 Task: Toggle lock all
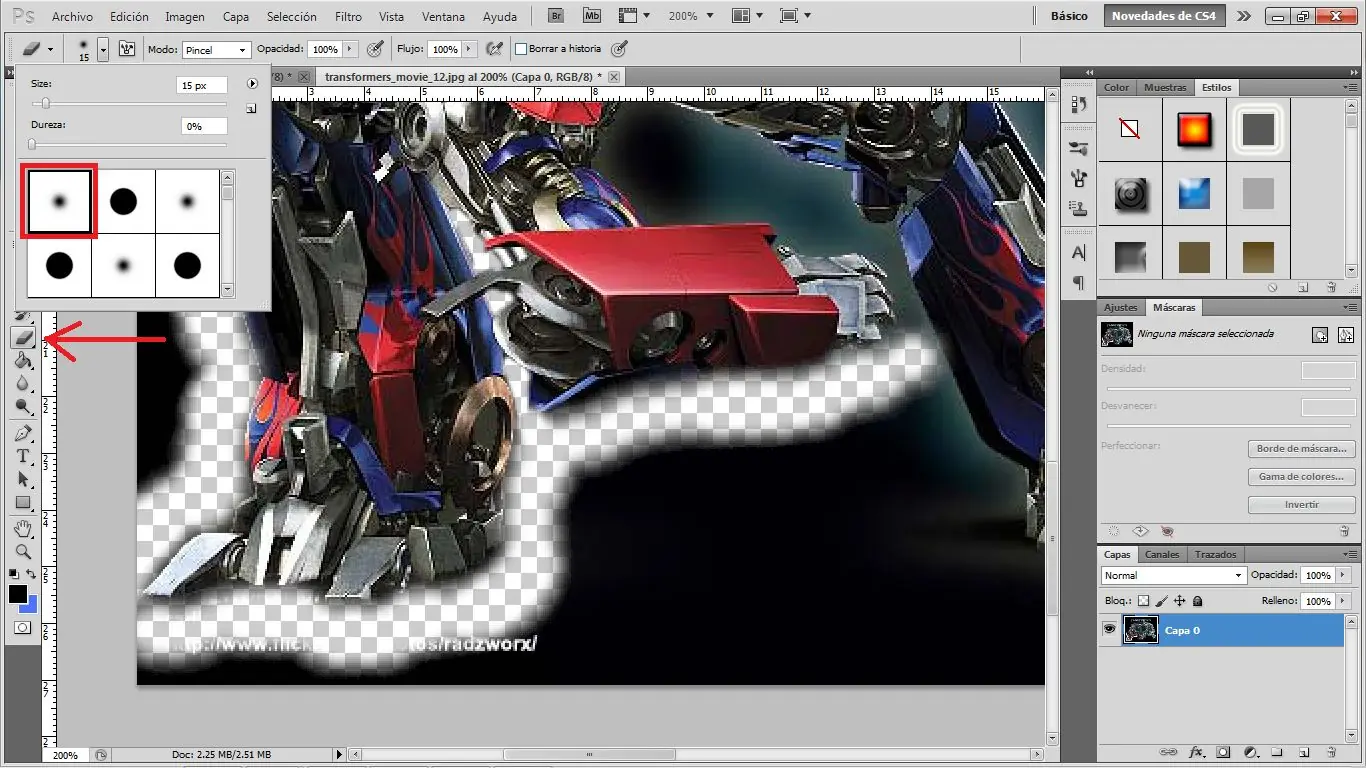1197,601
